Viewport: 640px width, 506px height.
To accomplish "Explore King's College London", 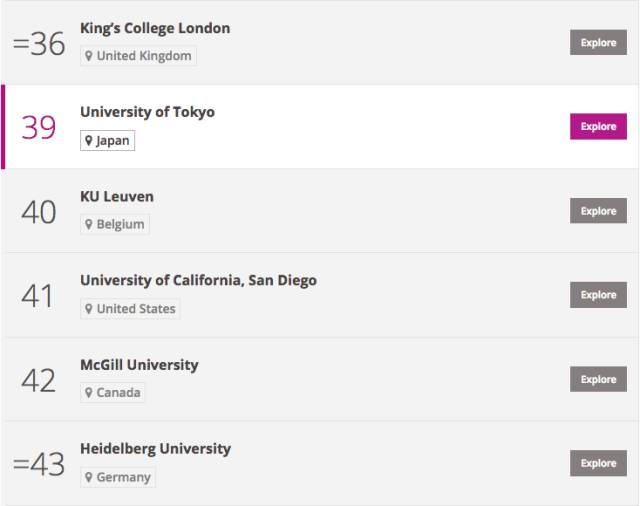I will tap(598, 42).
